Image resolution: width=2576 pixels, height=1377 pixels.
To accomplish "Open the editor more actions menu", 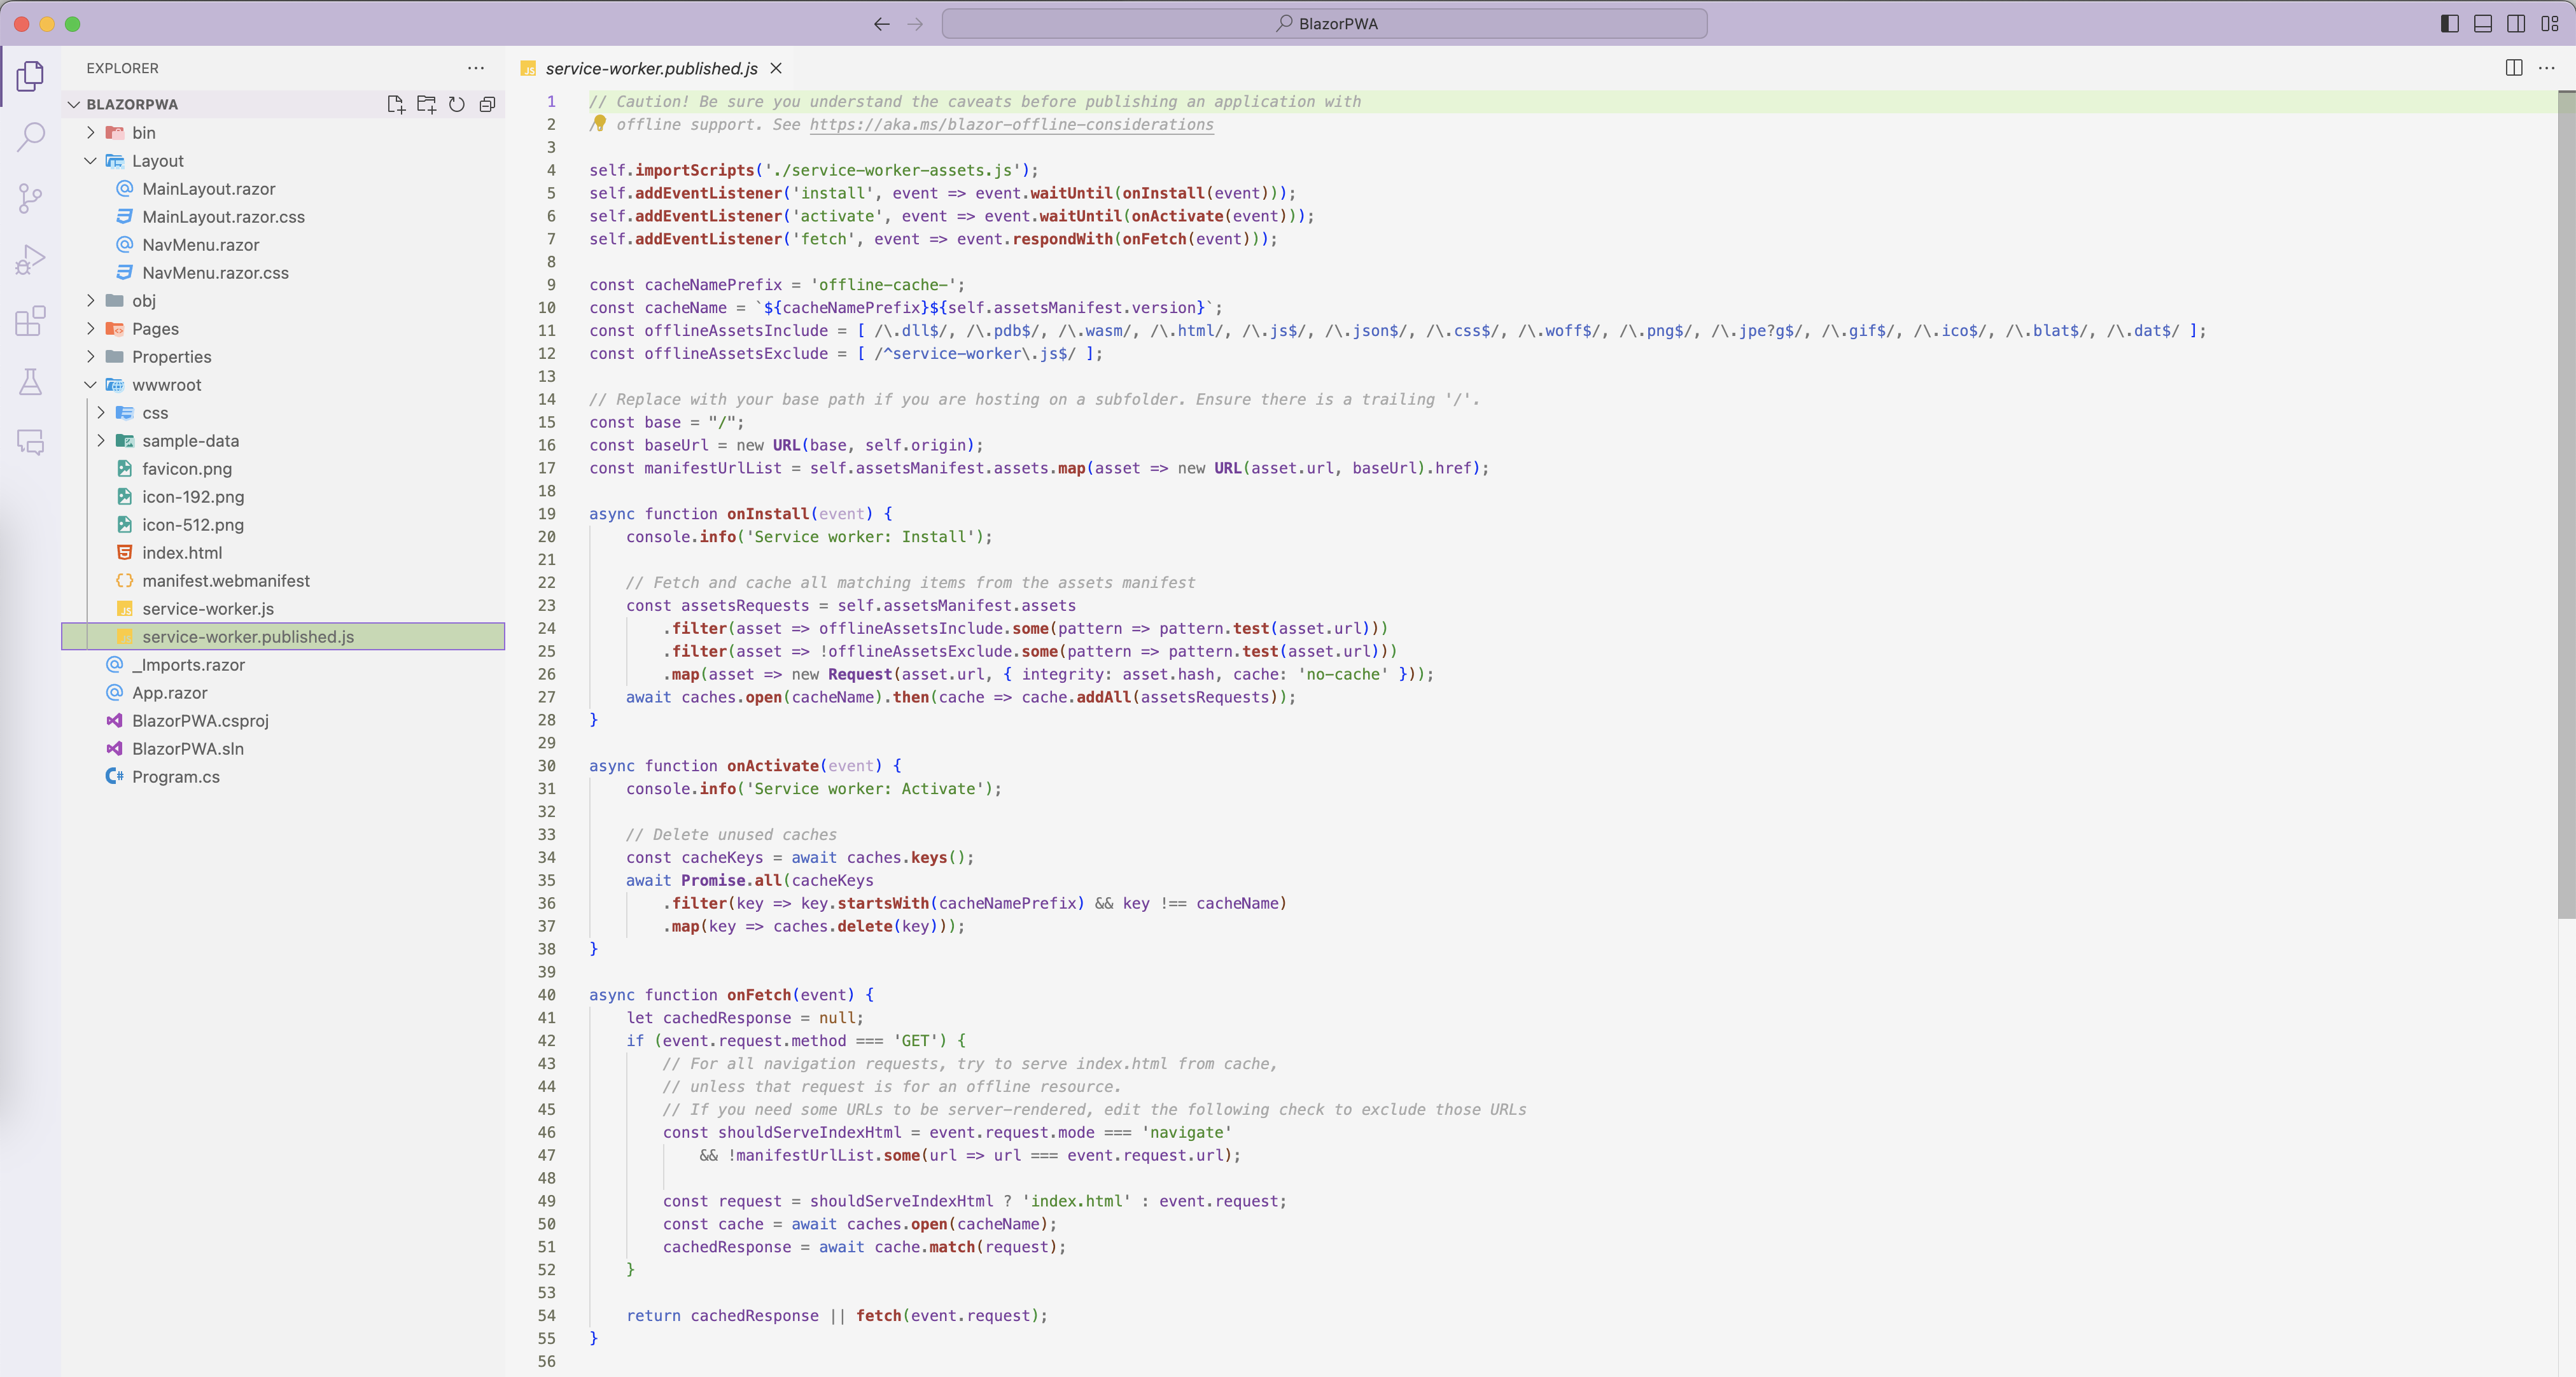I will tap(2547, 68).
